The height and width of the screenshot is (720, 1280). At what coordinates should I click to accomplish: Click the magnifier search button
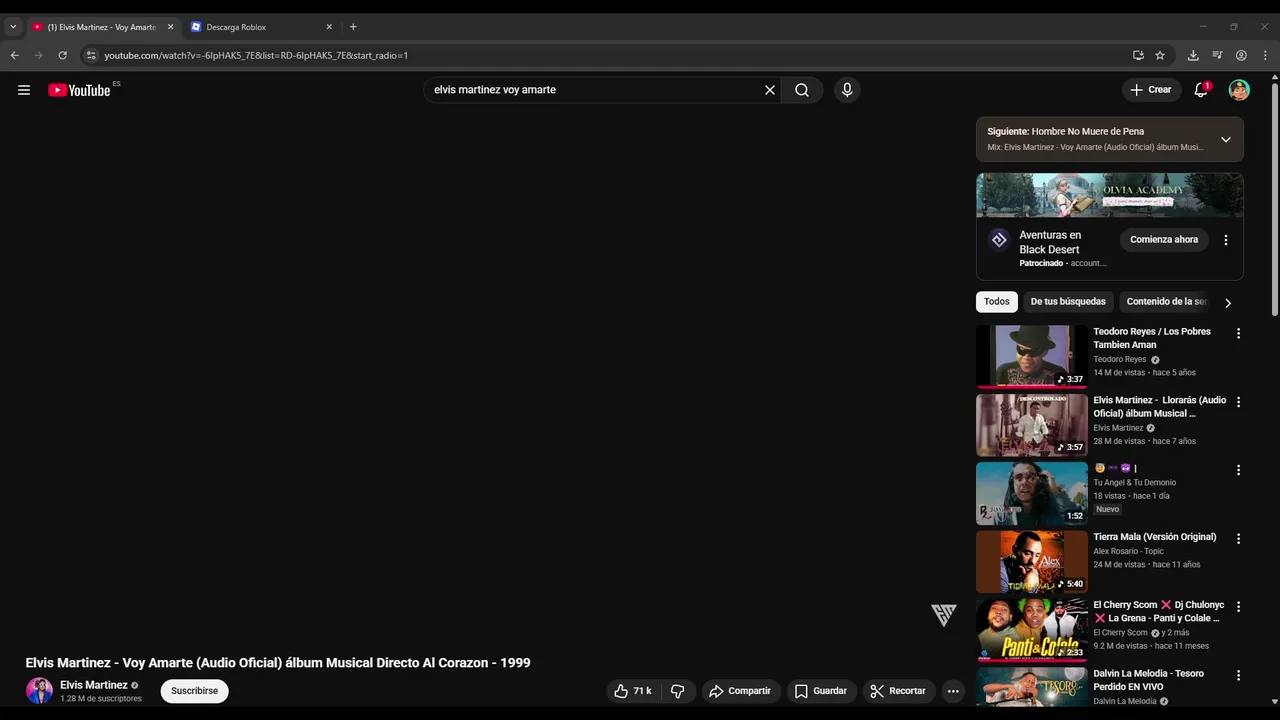[802, 90]
